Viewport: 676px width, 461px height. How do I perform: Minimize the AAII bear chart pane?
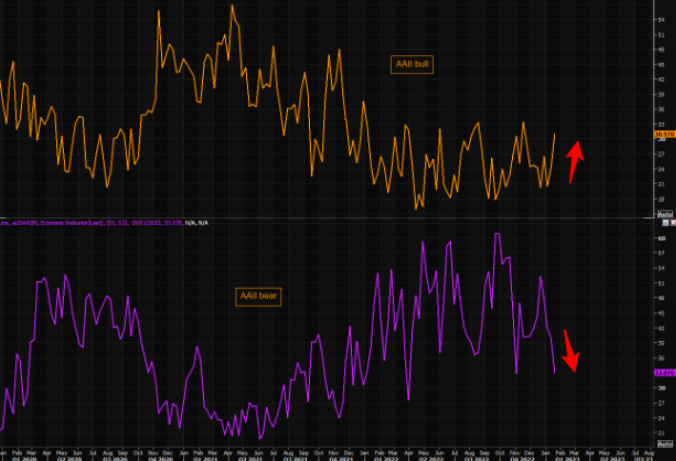point(666,223)
